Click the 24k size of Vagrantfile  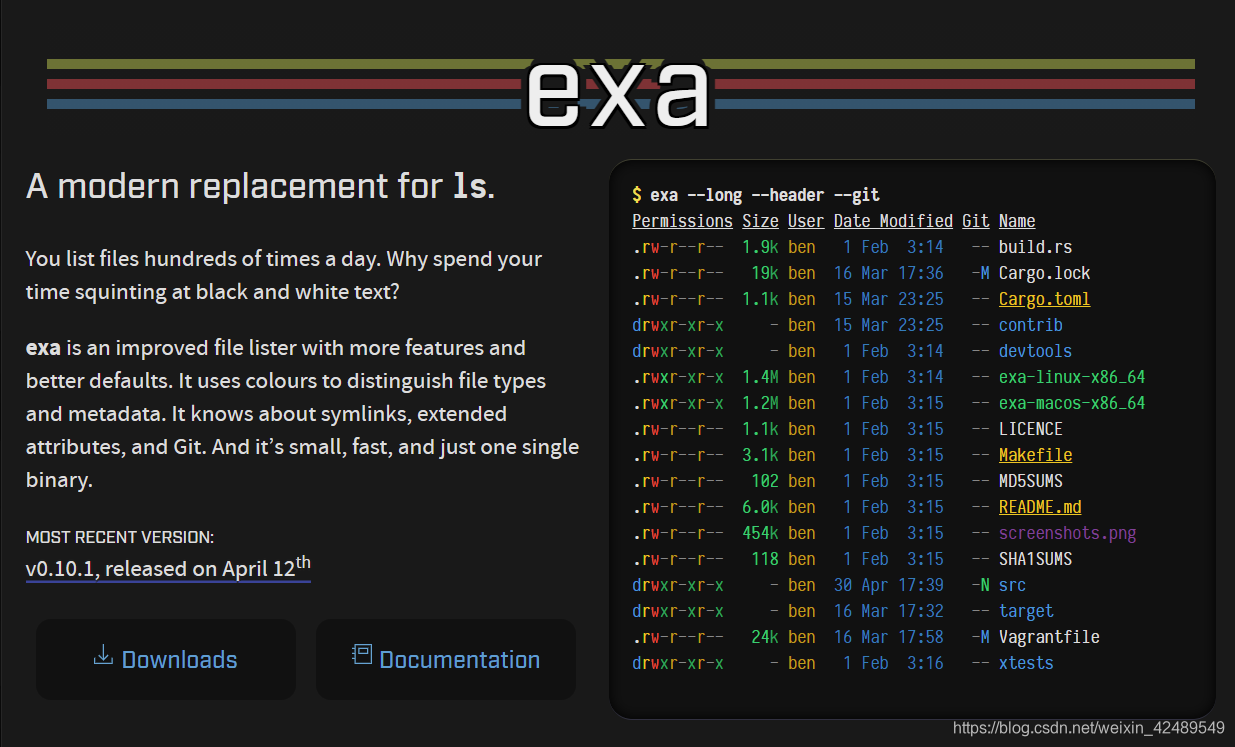coord(765,637)
